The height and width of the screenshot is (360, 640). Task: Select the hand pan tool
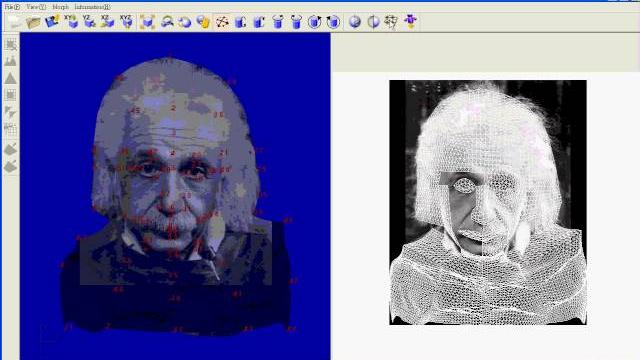coord(203,22)
